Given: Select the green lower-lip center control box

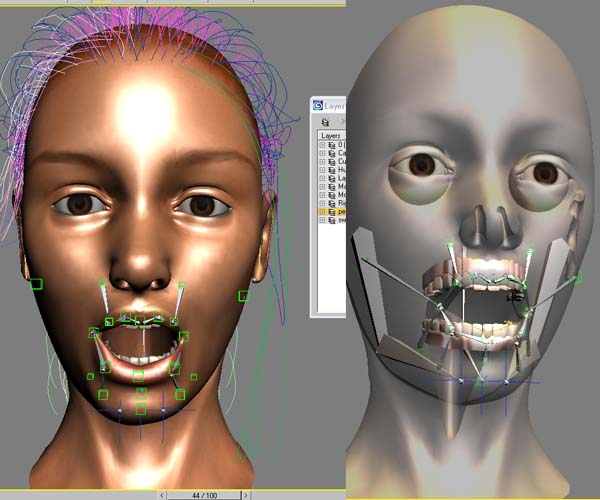Looking at the screenshot, I should pos(139,376).
